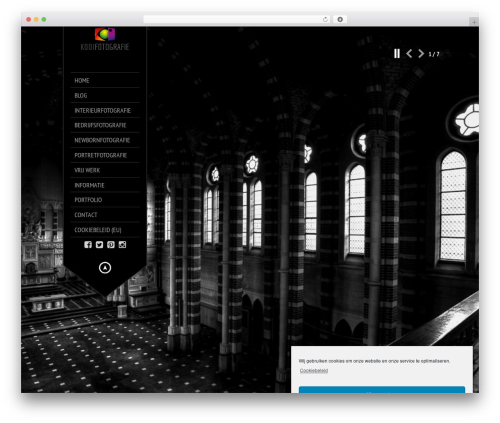Open the Informatie menu item
The width and height of the screenshot is (500, 423).
[105, 185]
